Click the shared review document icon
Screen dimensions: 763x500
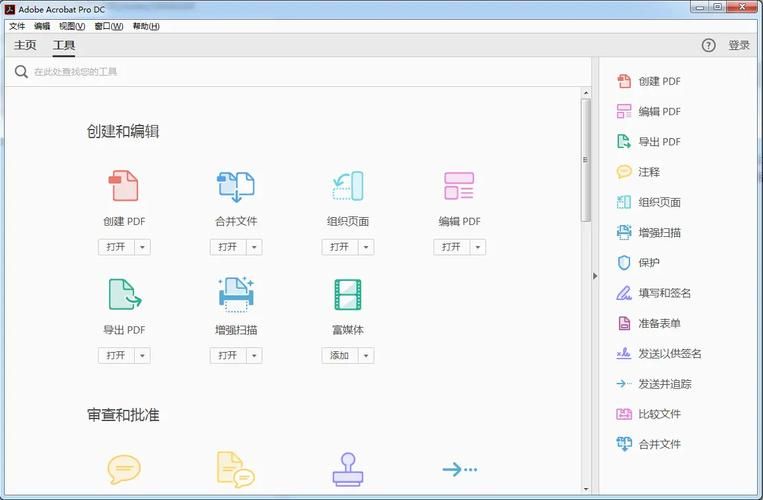pyautogui.click(x=236, y=469)
